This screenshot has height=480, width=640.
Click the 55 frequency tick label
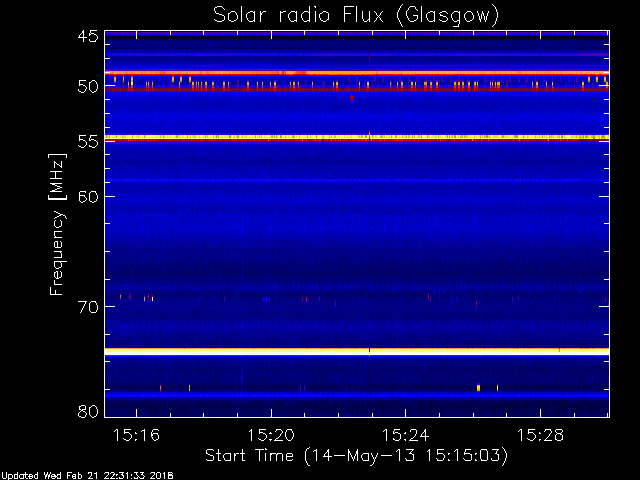tap(88, 142)
